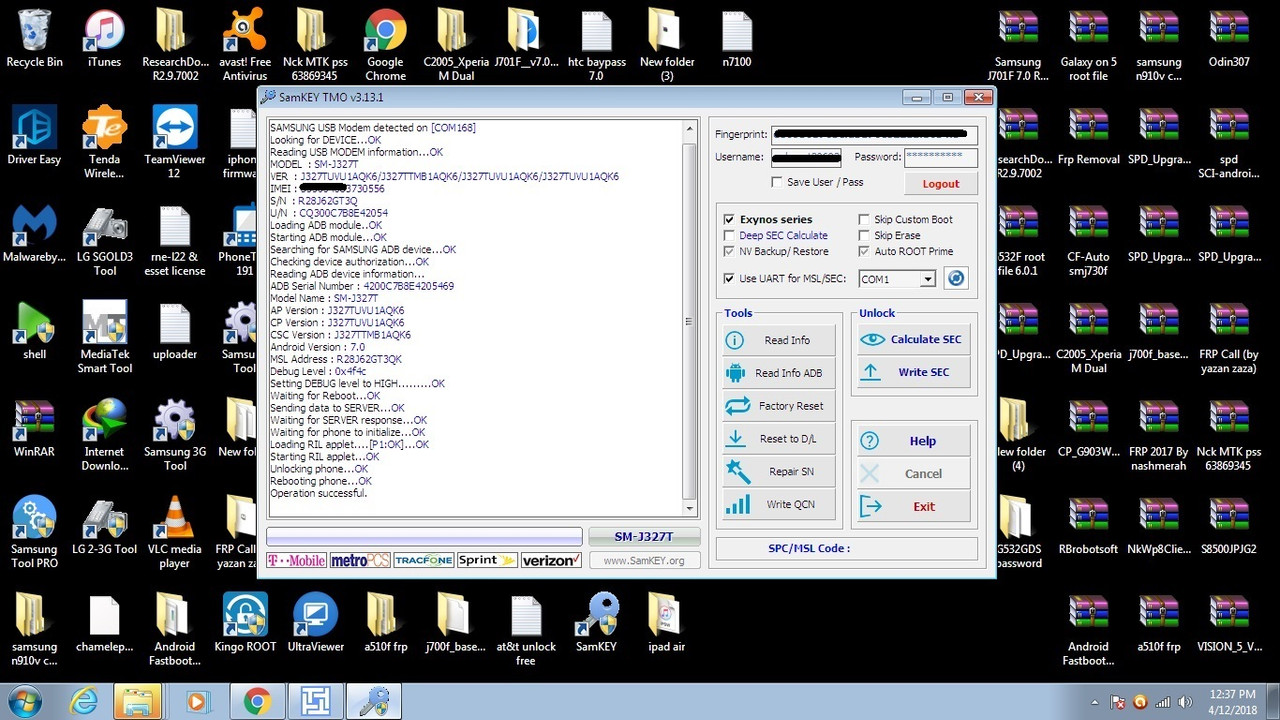Click the log scrollbar's up arrow
This screenshot has width=1280, height=720.
tap(689, 129)
